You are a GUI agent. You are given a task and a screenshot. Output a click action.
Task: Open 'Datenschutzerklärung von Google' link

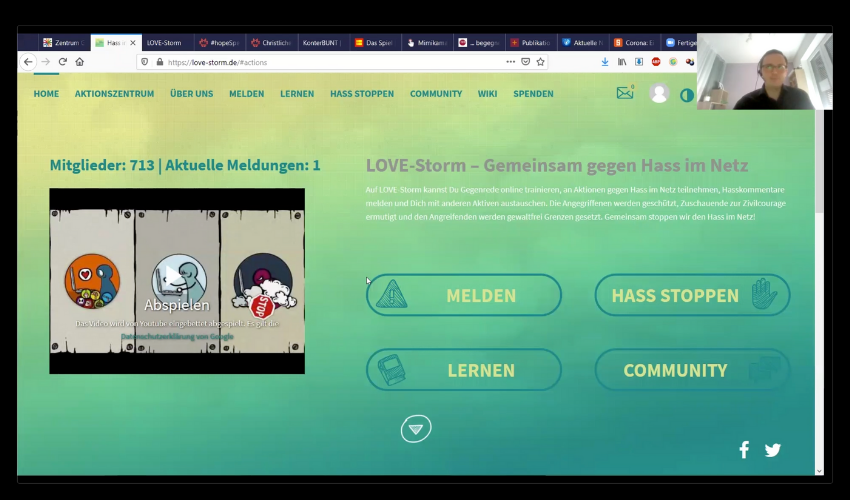coord(177,337)
